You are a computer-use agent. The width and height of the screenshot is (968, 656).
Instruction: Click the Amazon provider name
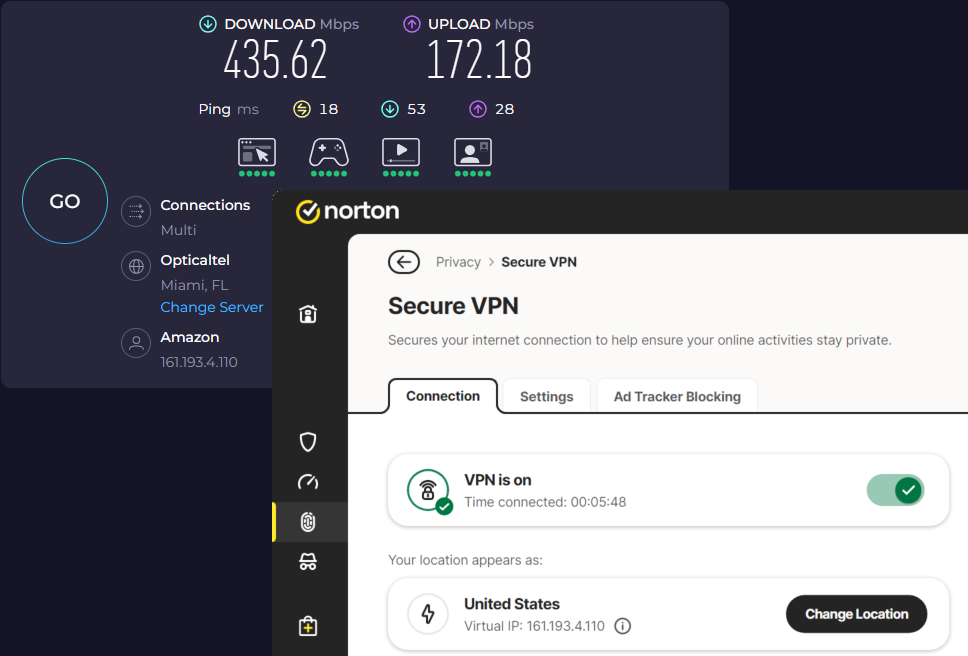tap(190, 338)
